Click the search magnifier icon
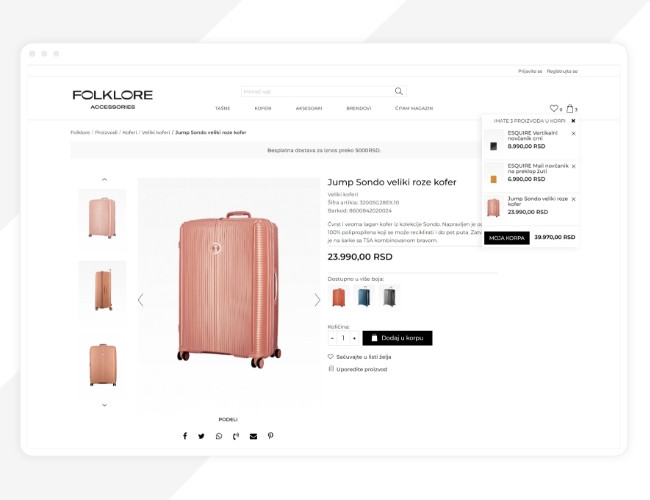The height and width of the screenshot is (500, 650). 398,91
